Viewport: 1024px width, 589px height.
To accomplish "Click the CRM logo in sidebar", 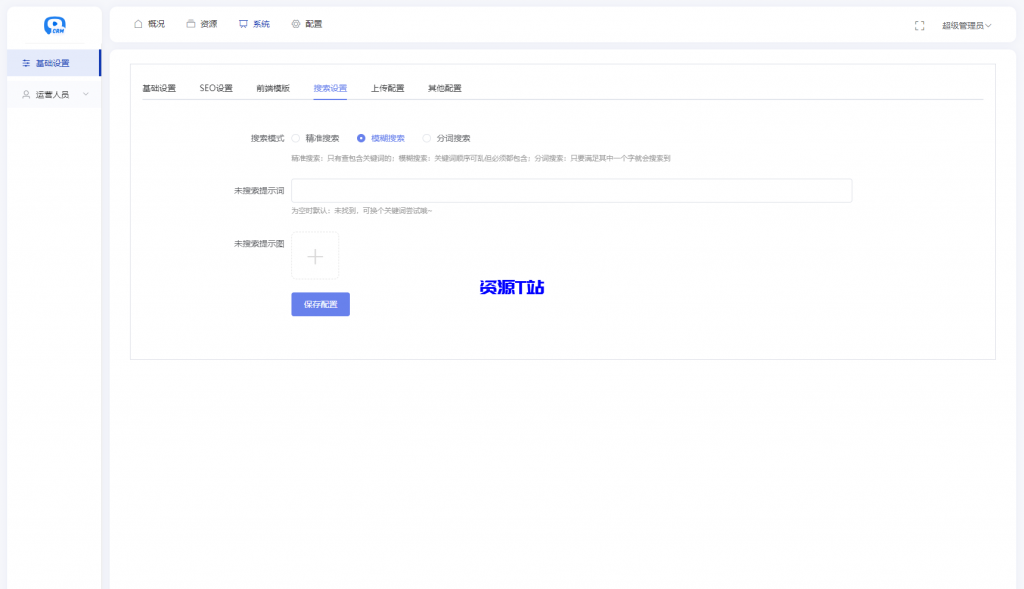I will click(53, 23).
